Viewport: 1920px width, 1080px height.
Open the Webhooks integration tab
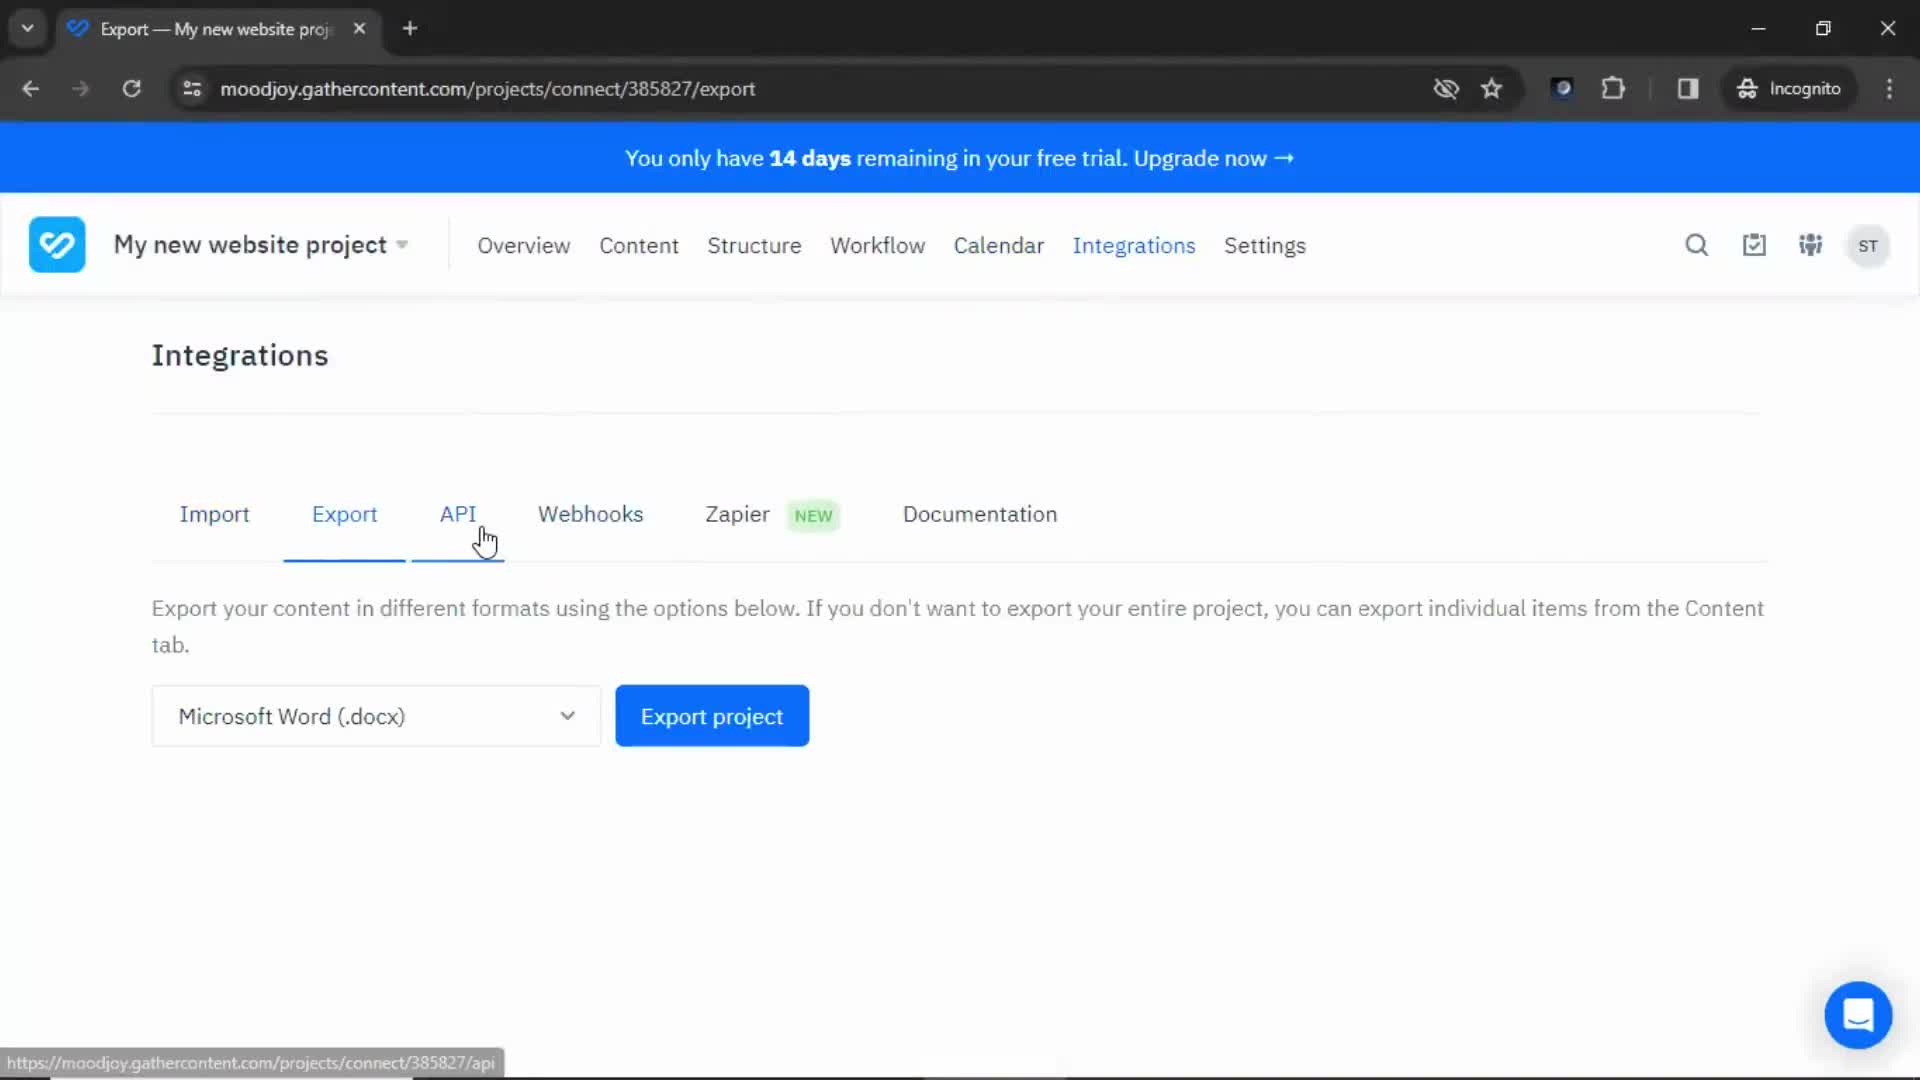[591, 514]
